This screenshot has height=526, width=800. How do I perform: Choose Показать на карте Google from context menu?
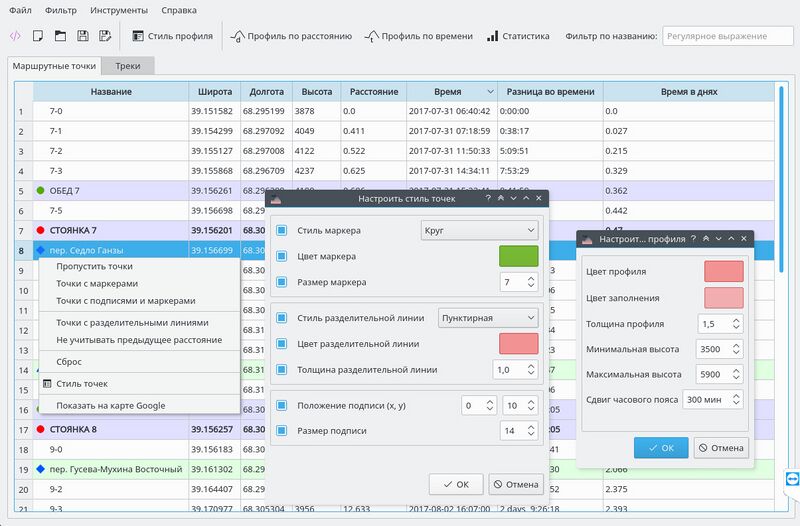110,405
